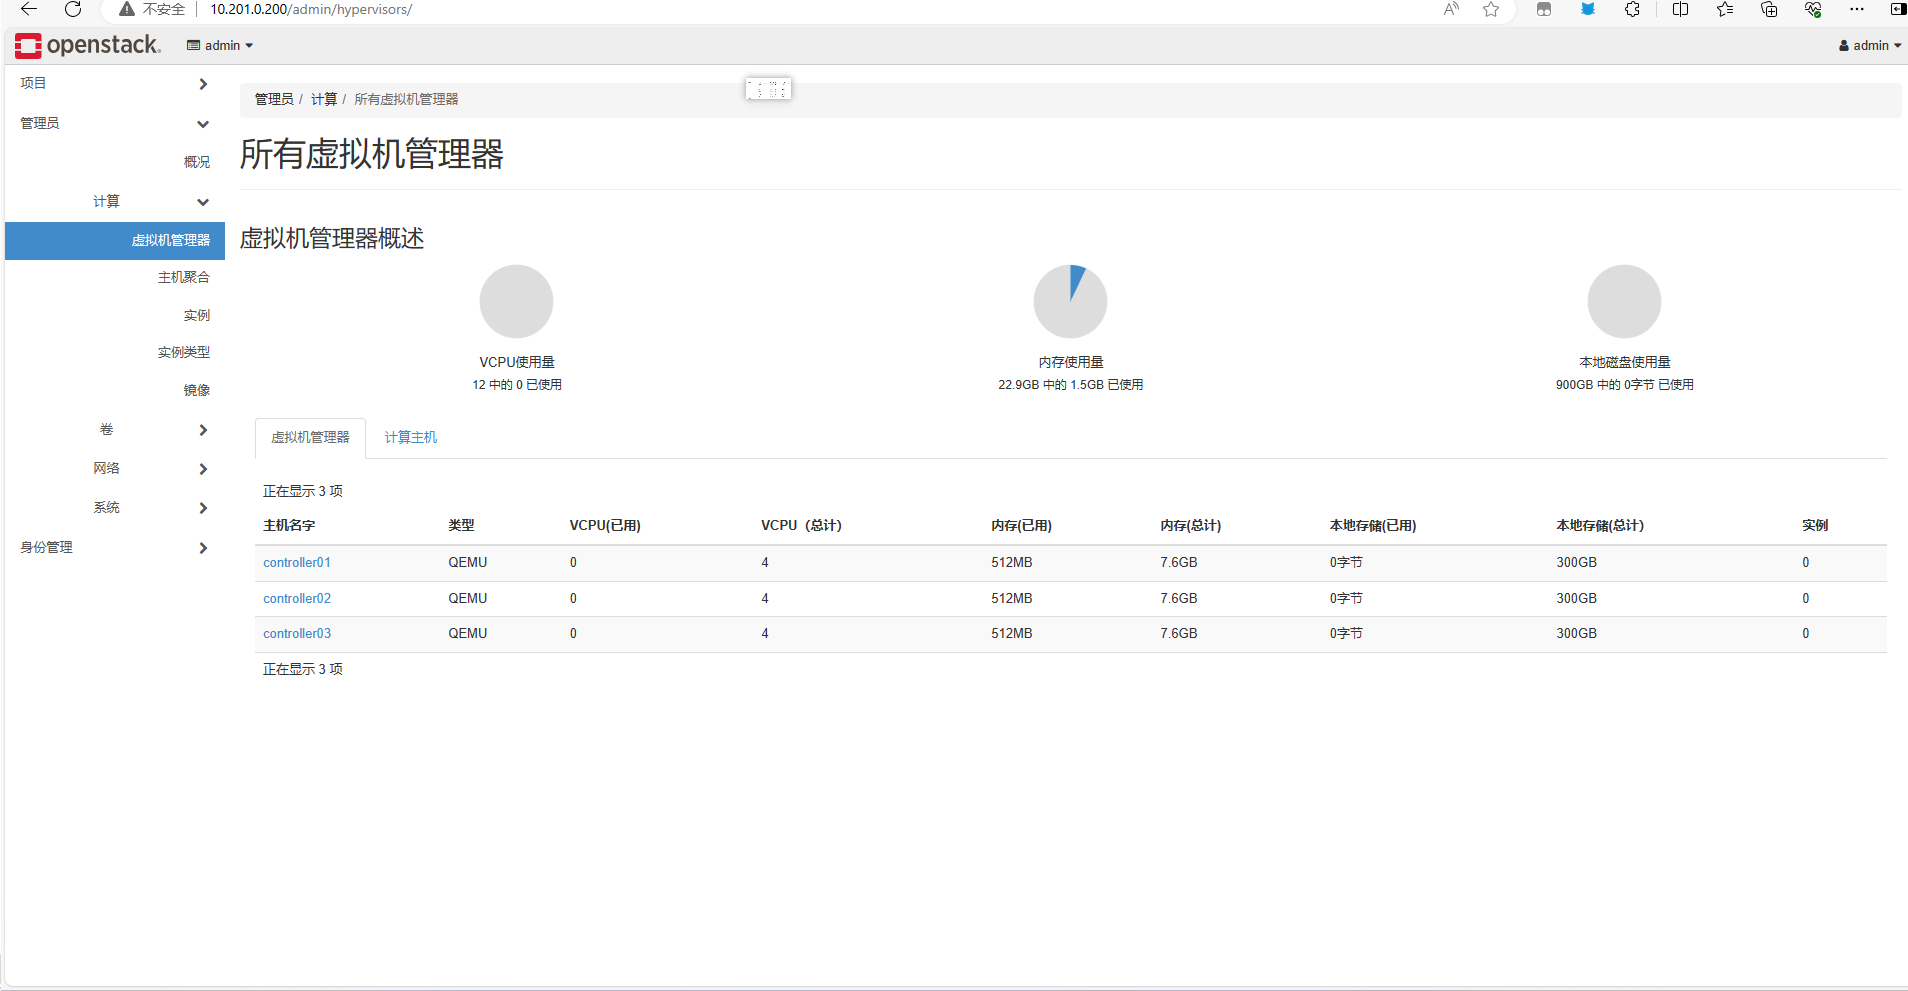Open Browser essentials heart icon
1908x991 pixels.
pos(1813,10)
